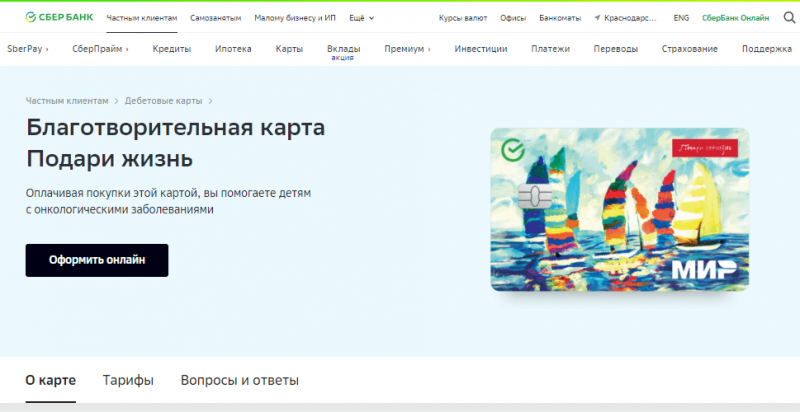
Task: Click Частным клиентам breadcrumb
Action: point(67,101)
